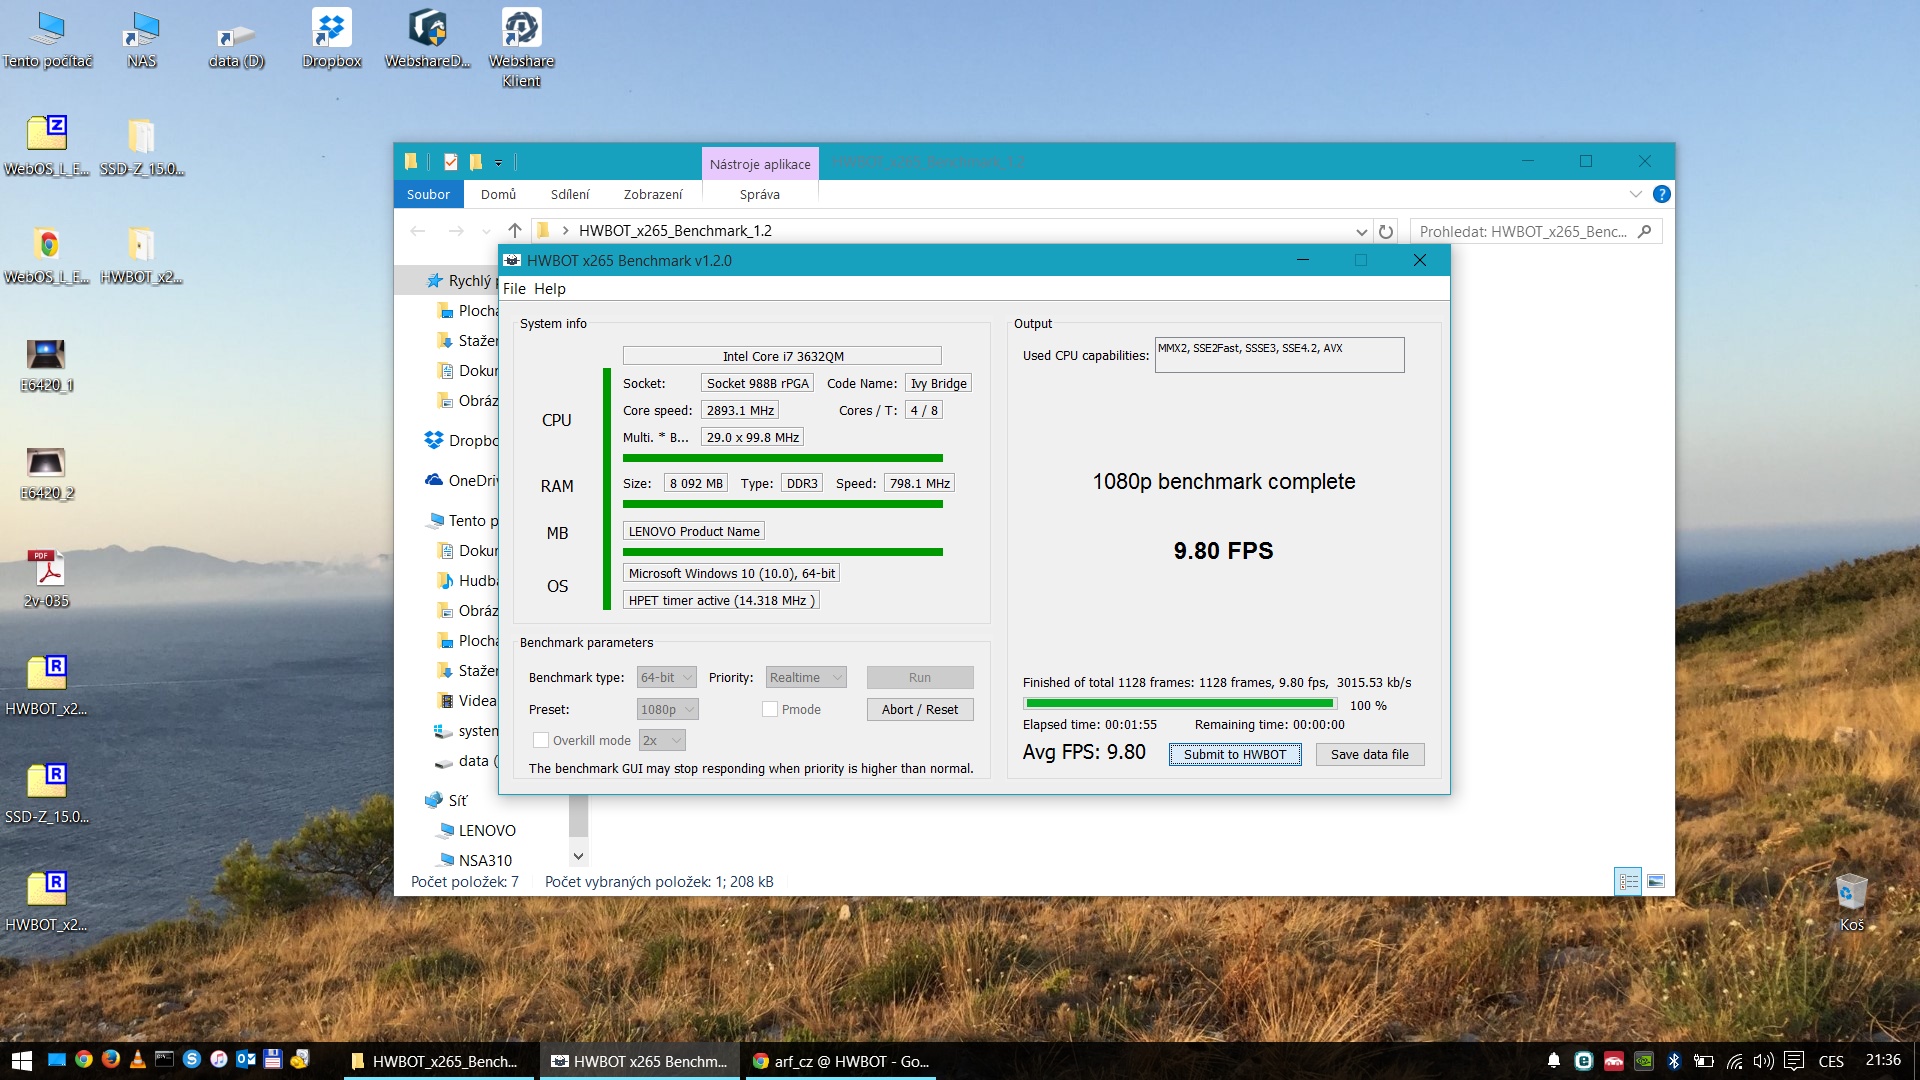Viewport: 1920px width, 1080px height.
Task: Launch Firefox from the taskbar
Action: click(x=111, y=1060)
